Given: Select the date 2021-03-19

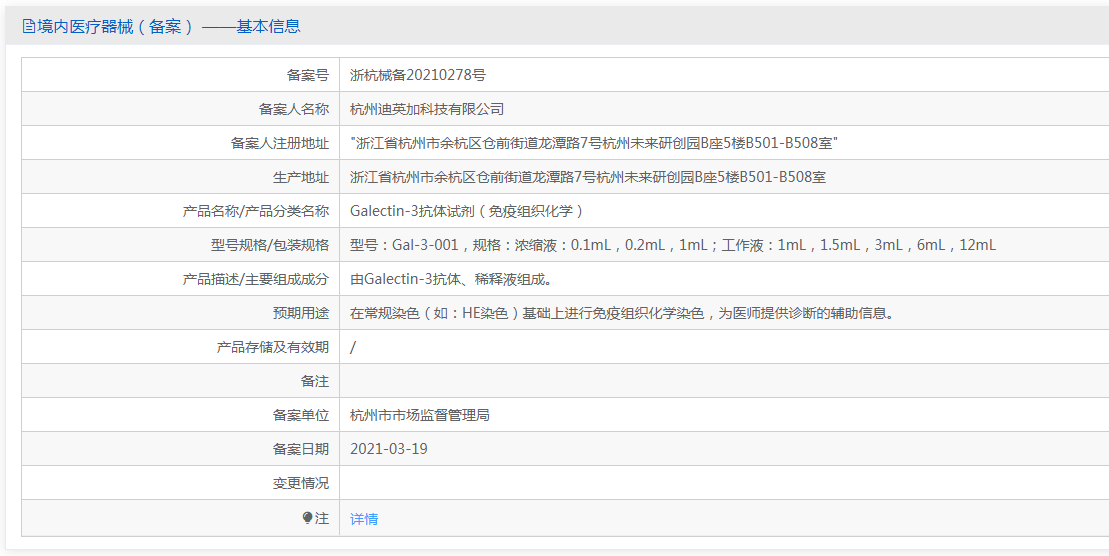Looking at the screenshot, I should 389,449.
